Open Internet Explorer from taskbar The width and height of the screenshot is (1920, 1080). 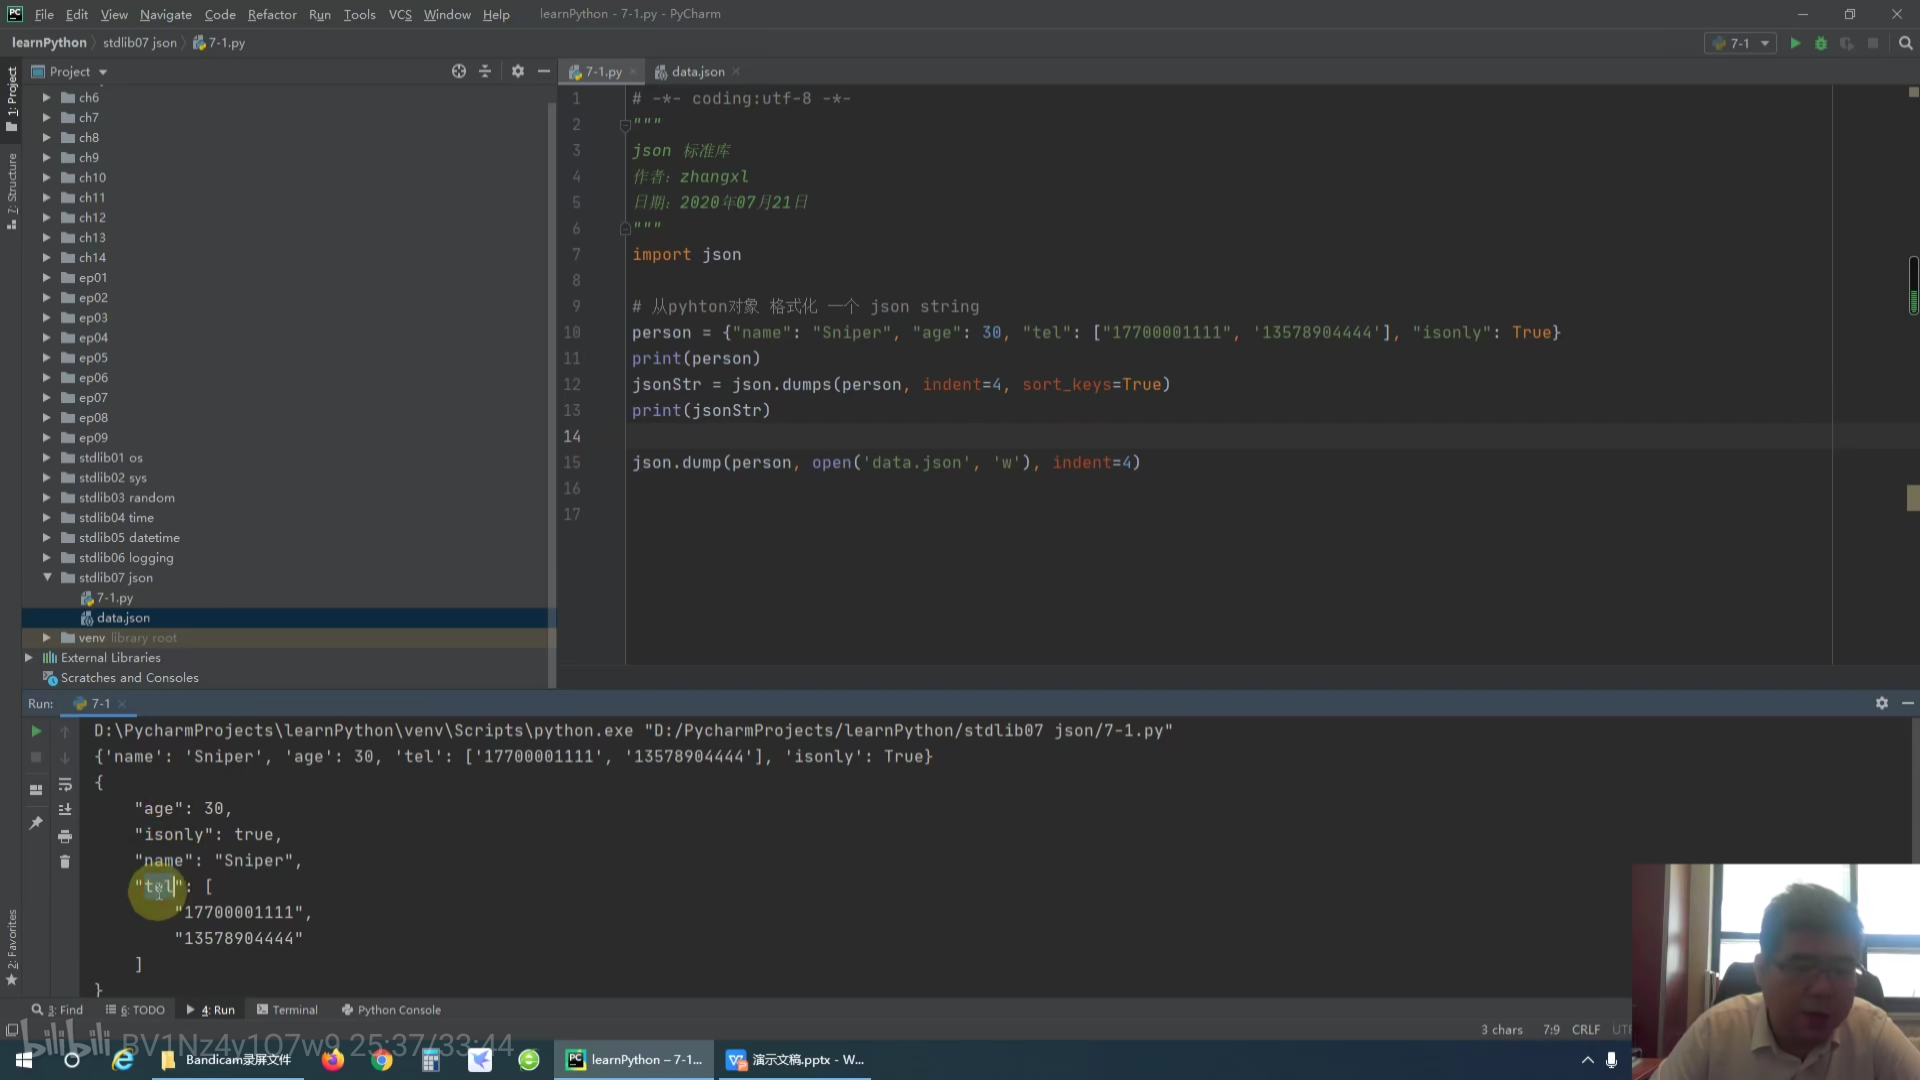[x=122, y=1060]
